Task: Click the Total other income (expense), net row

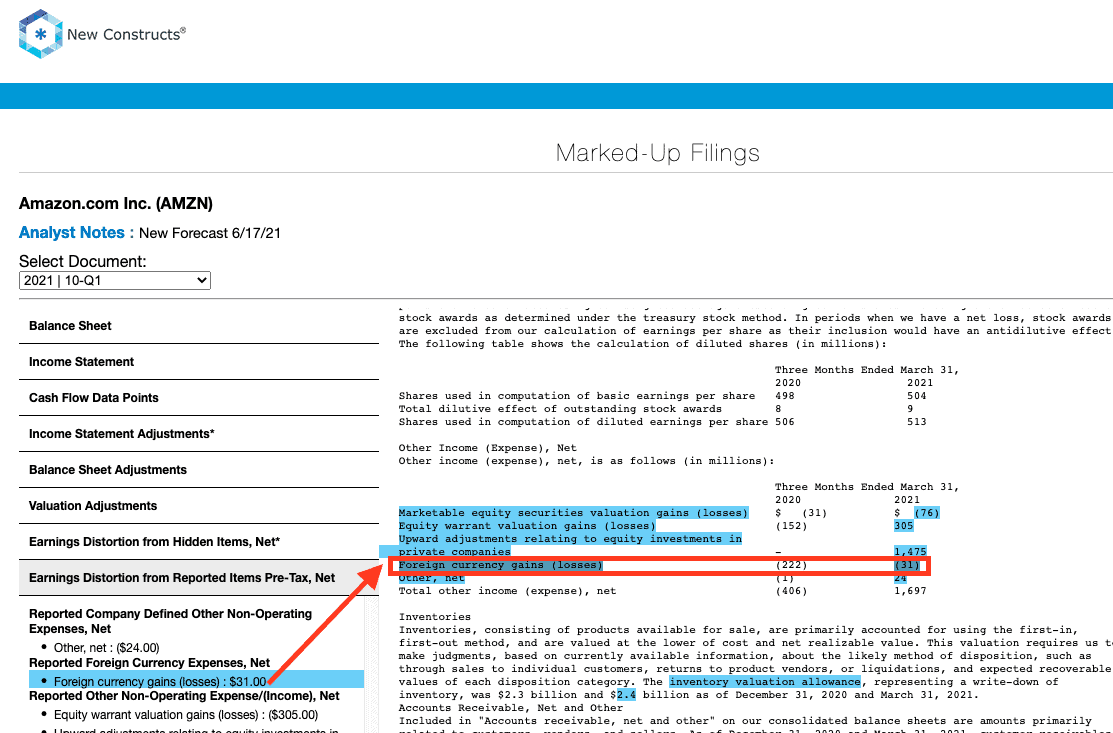Action: [x=662, y=590]
